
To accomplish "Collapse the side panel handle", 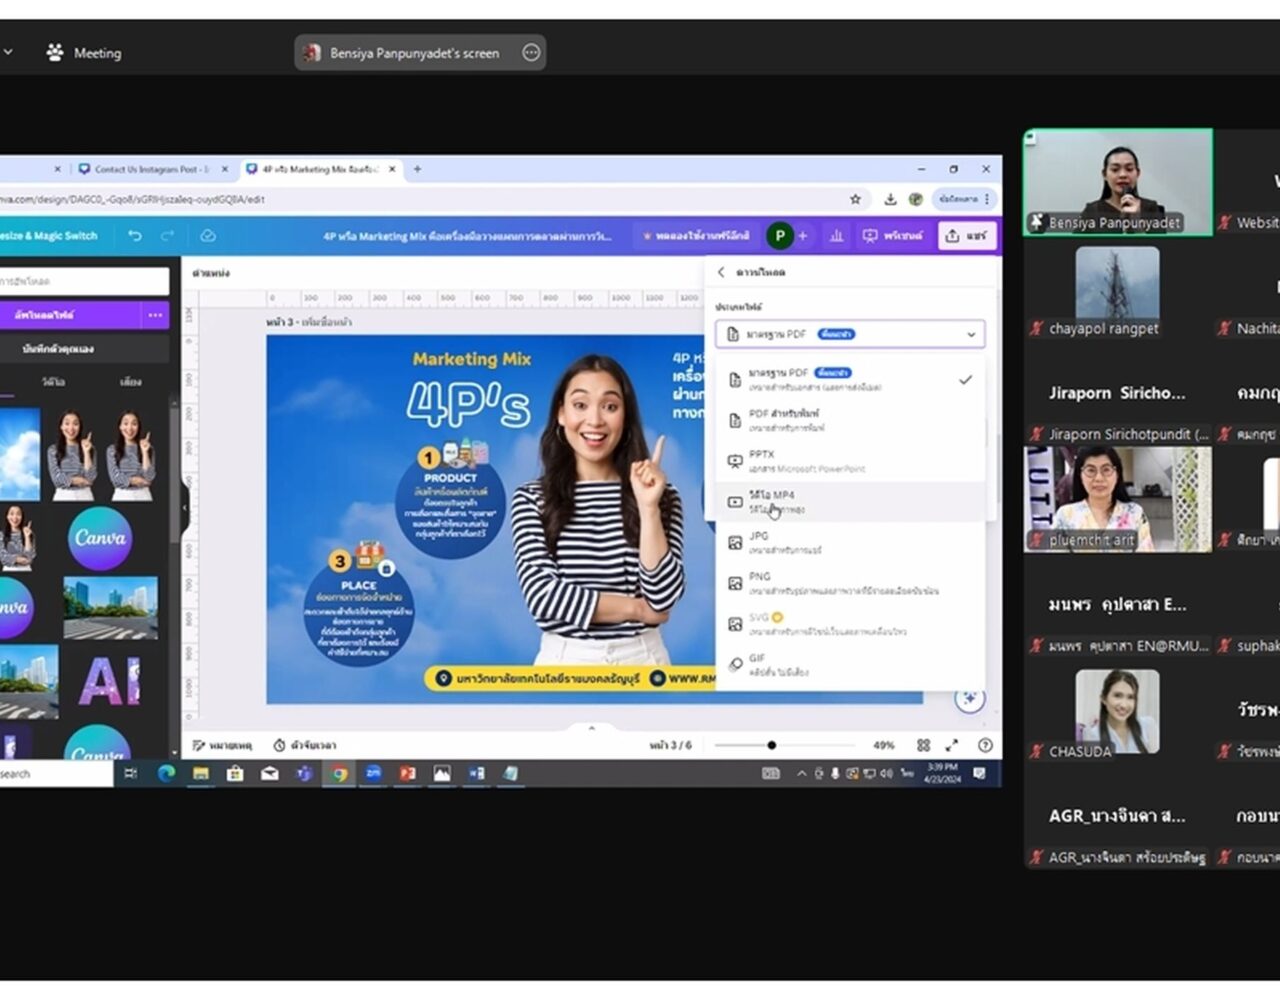I will (x=185, y=507).
